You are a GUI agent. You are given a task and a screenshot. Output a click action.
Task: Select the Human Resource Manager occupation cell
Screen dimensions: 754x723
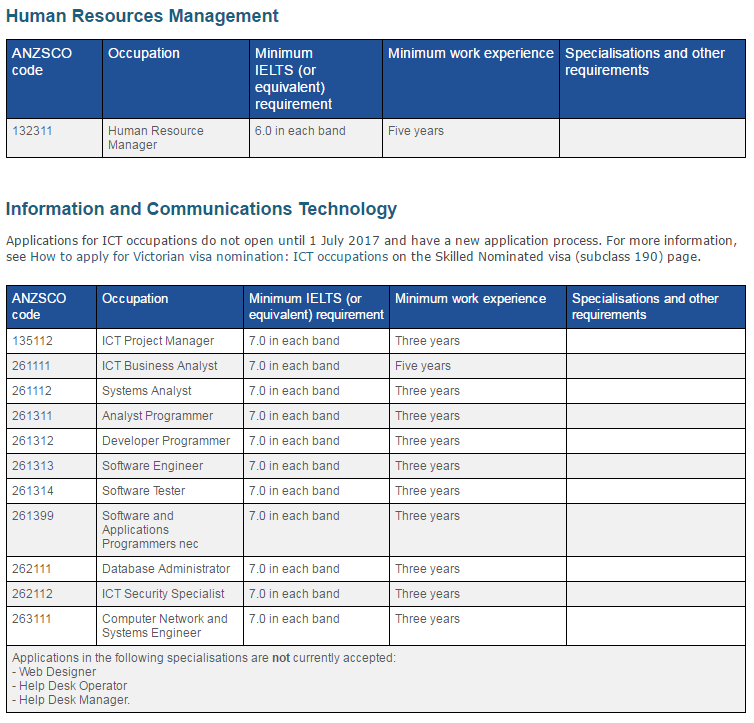[x=155, y=138]
